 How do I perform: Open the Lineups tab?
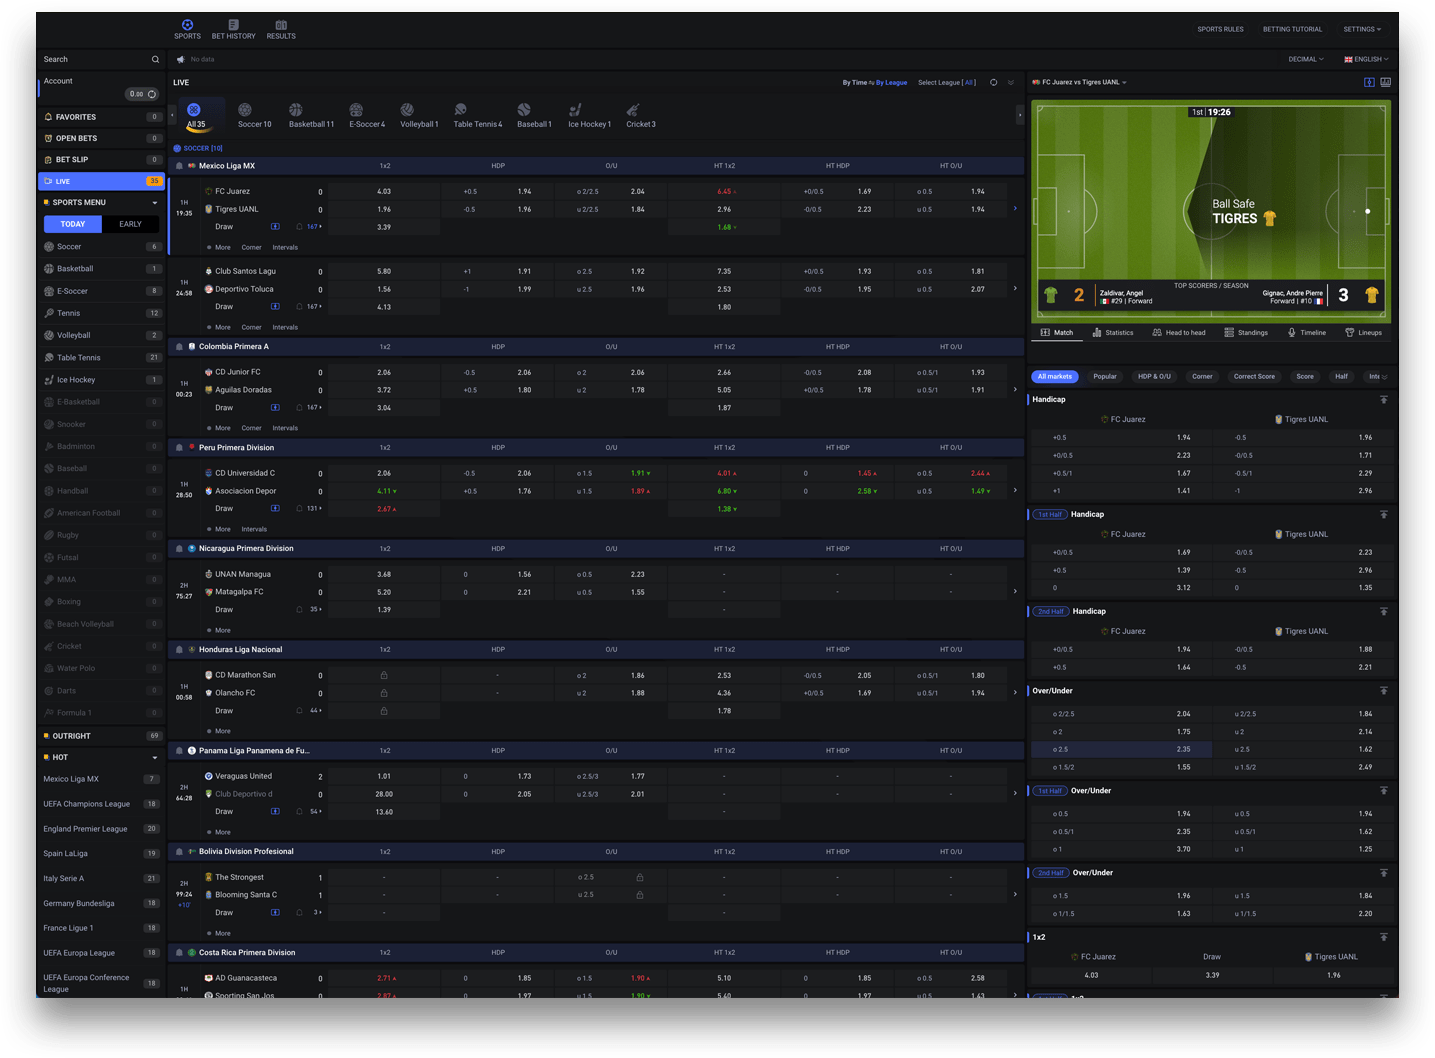pyautogui.click(x=1364, y=333)
